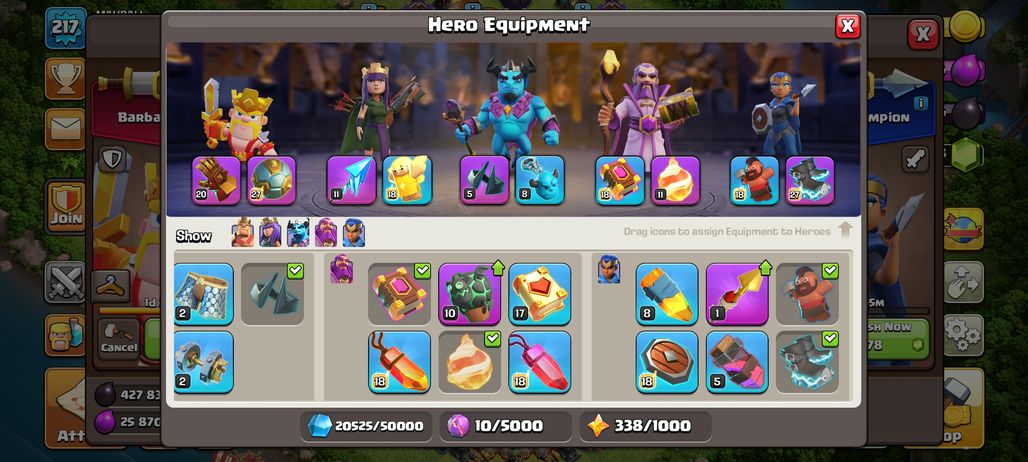Open the Glowy Ore counter 10/5000
Viewport: 1028px width, 462px height.
tap(505, 426)
